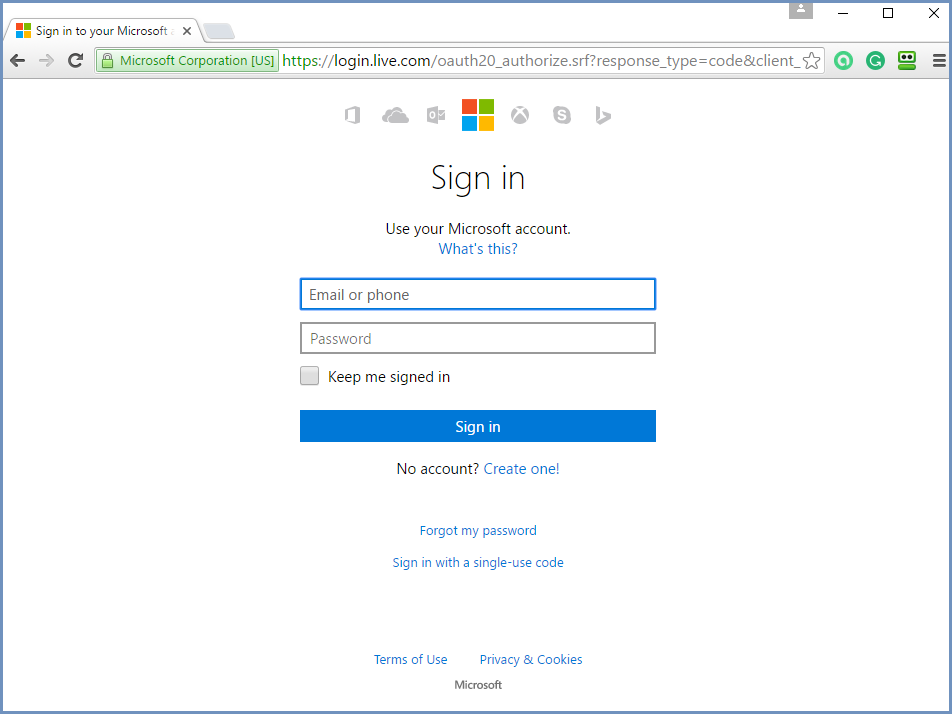
Task: Open the Grammarly extension icon
Action: [x=875, y=61]
